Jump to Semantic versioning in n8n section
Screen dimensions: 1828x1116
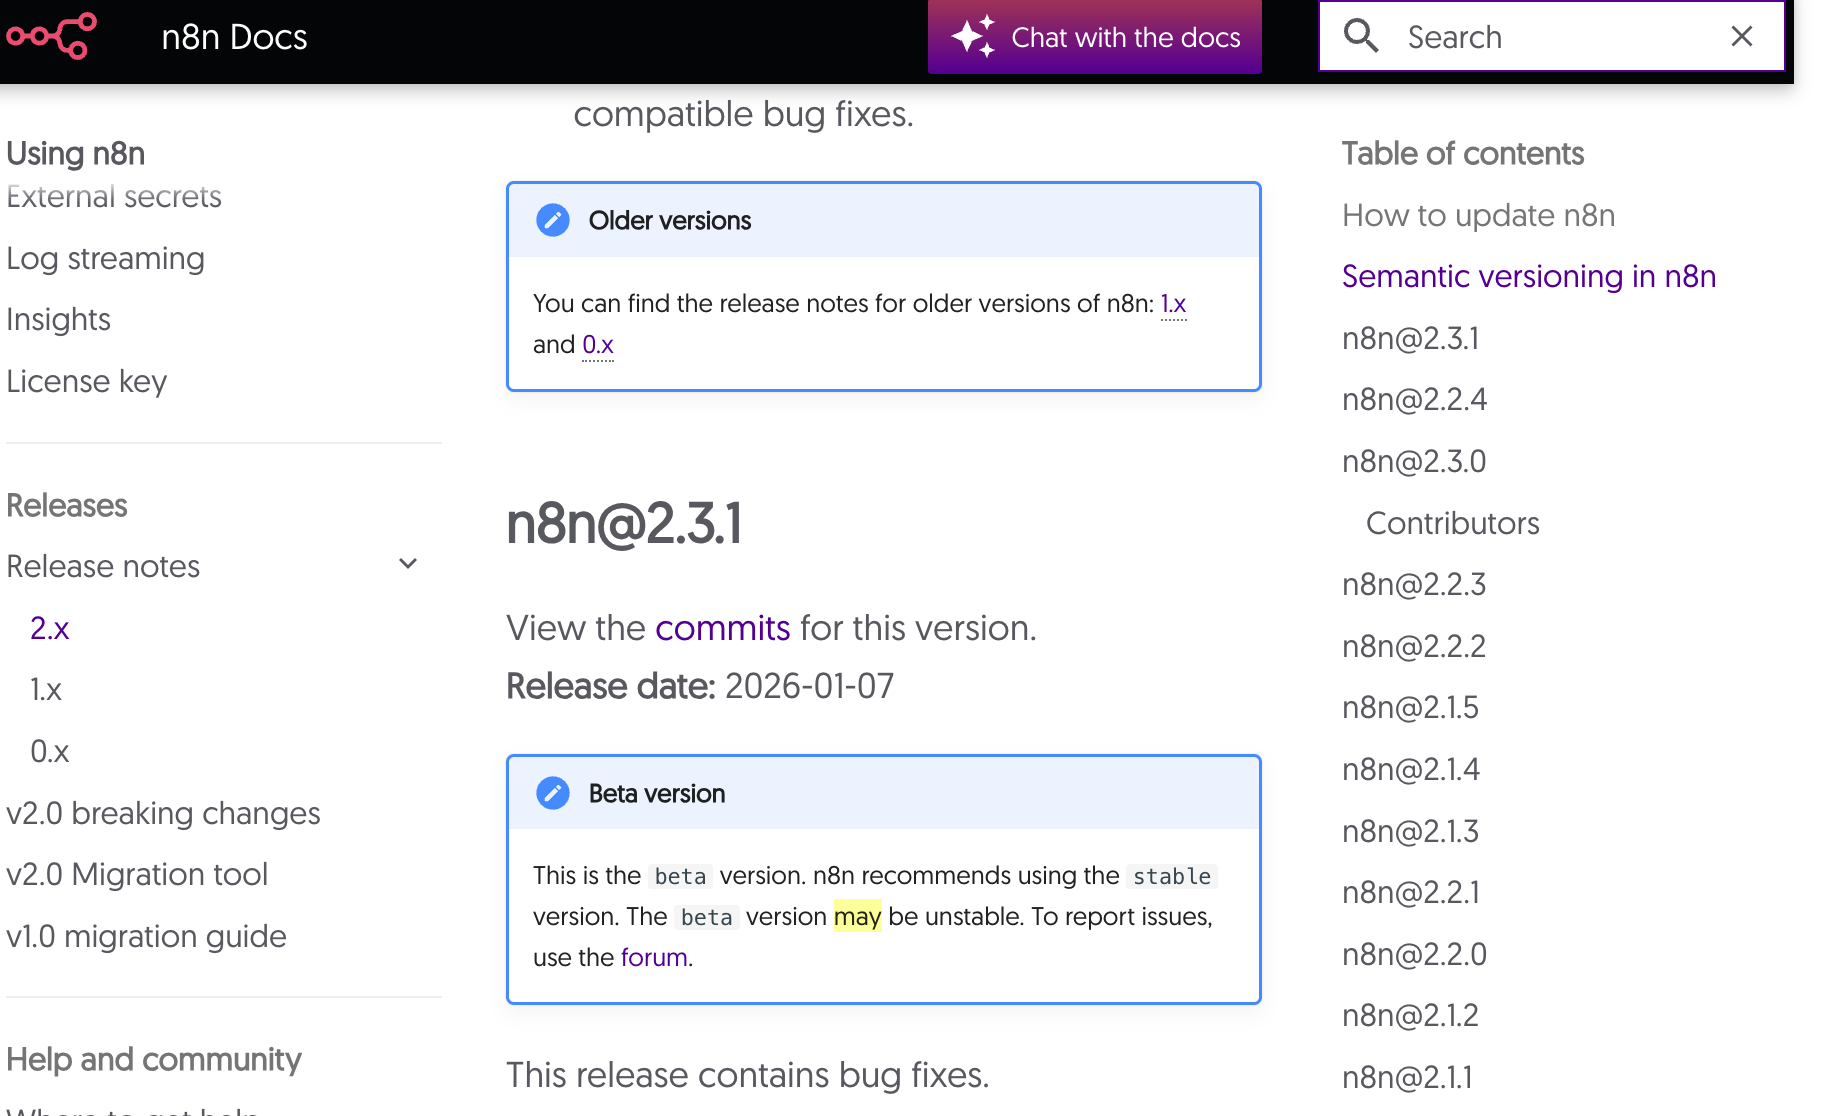tap(1528, 276)
